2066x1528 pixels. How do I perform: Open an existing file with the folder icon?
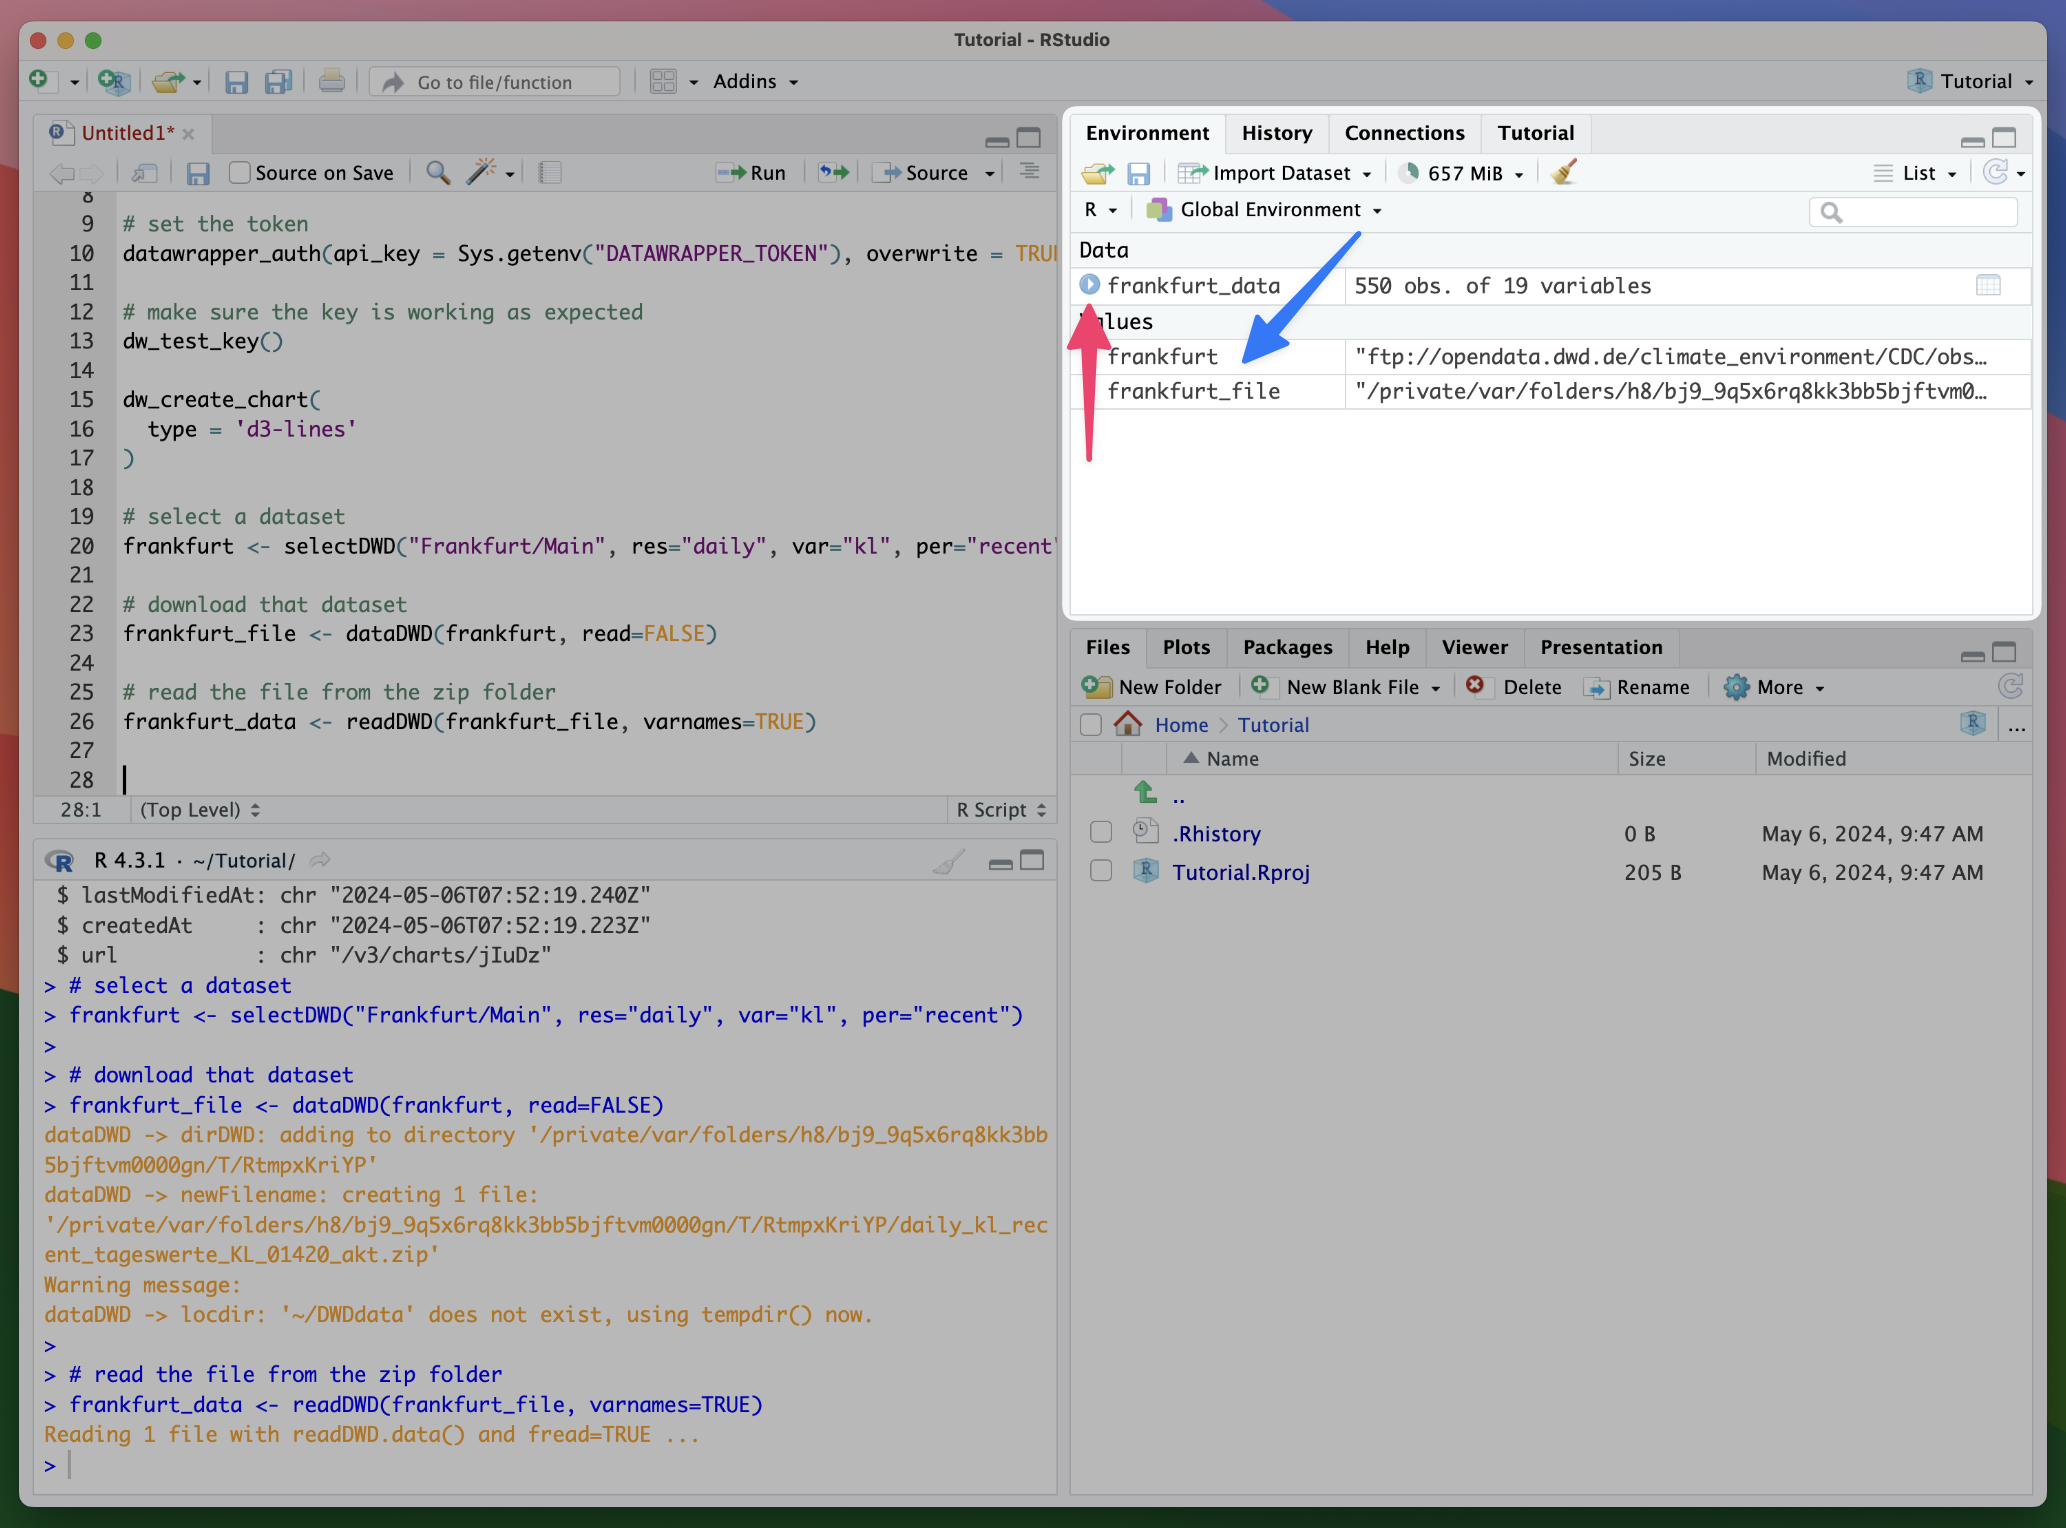pos(168,81)
